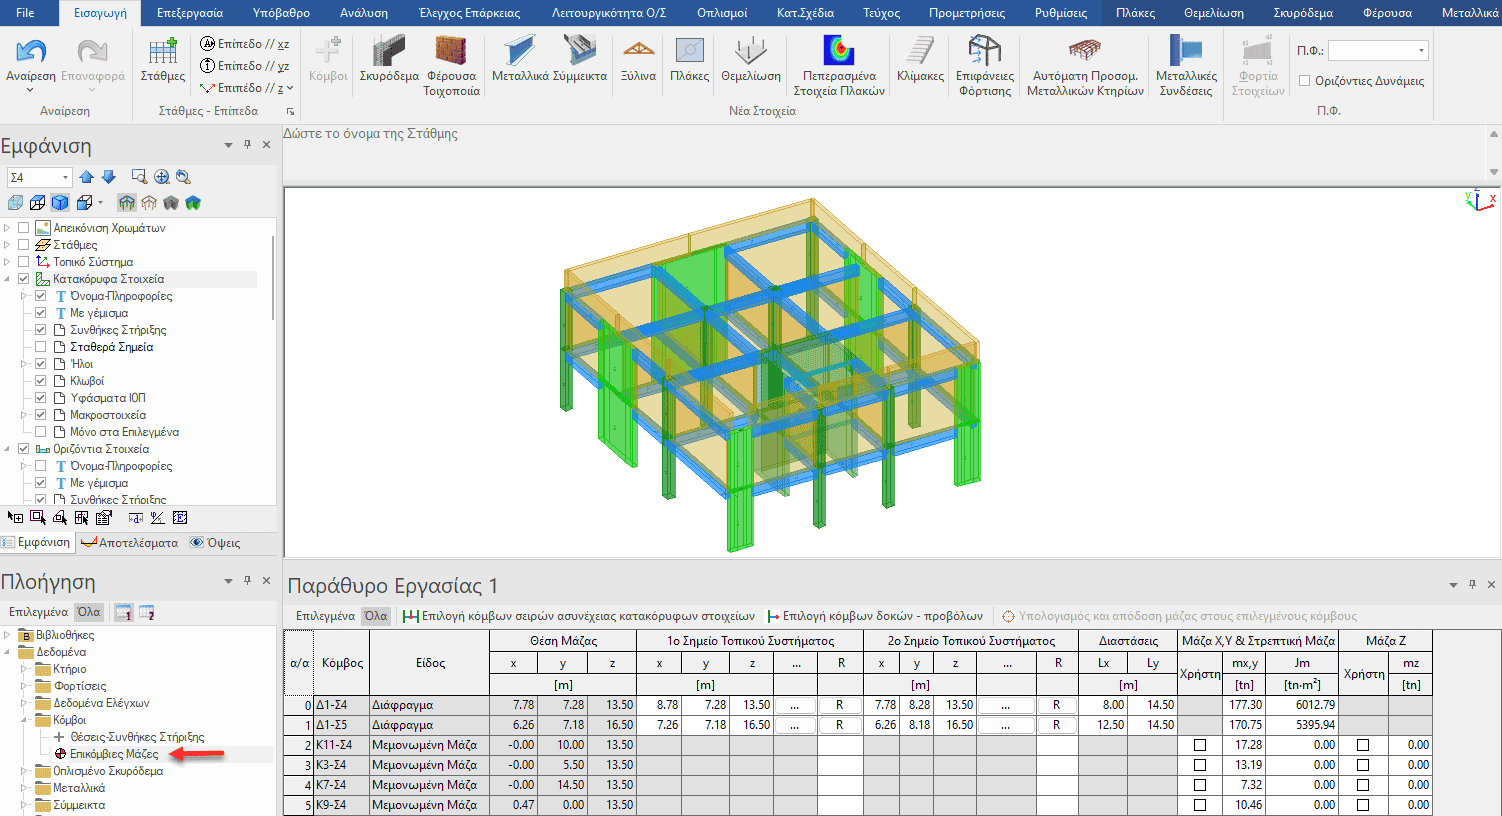
Task: Uncheck the Κλωβοί checkbox
Action: point(41,381)
